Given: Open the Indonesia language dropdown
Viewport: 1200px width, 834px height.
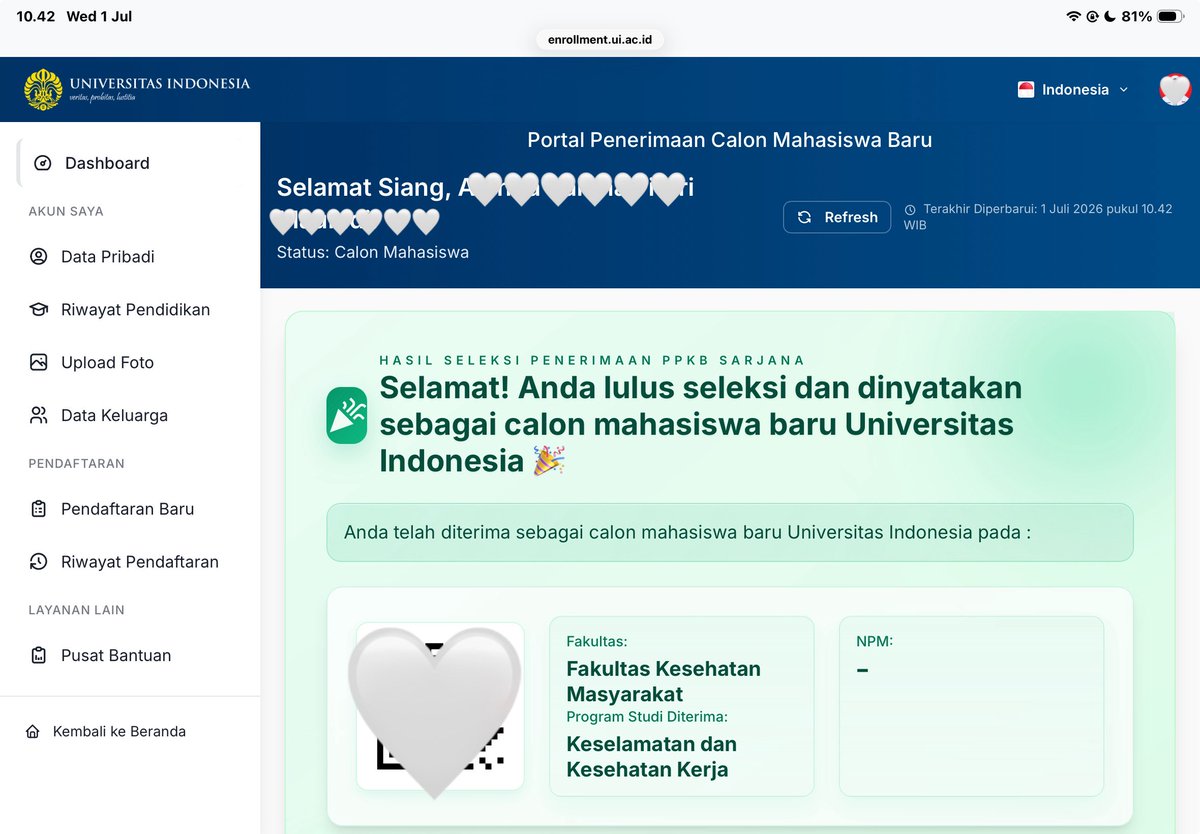Looking at the screenshot, I should click(1073, 89).
